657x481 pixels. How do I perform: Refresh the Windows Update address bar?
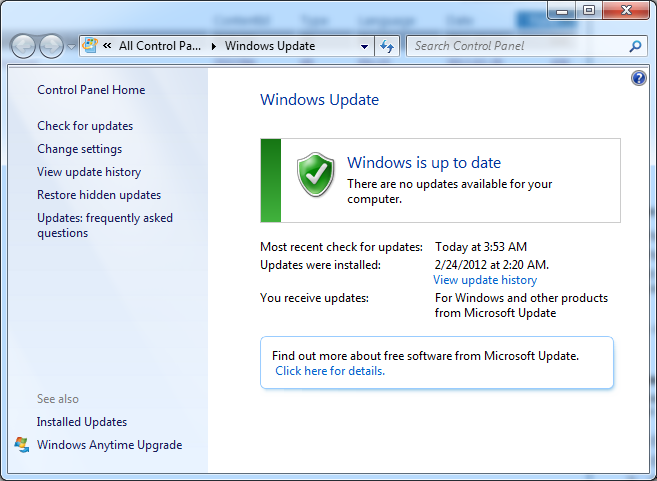(388, 46)
